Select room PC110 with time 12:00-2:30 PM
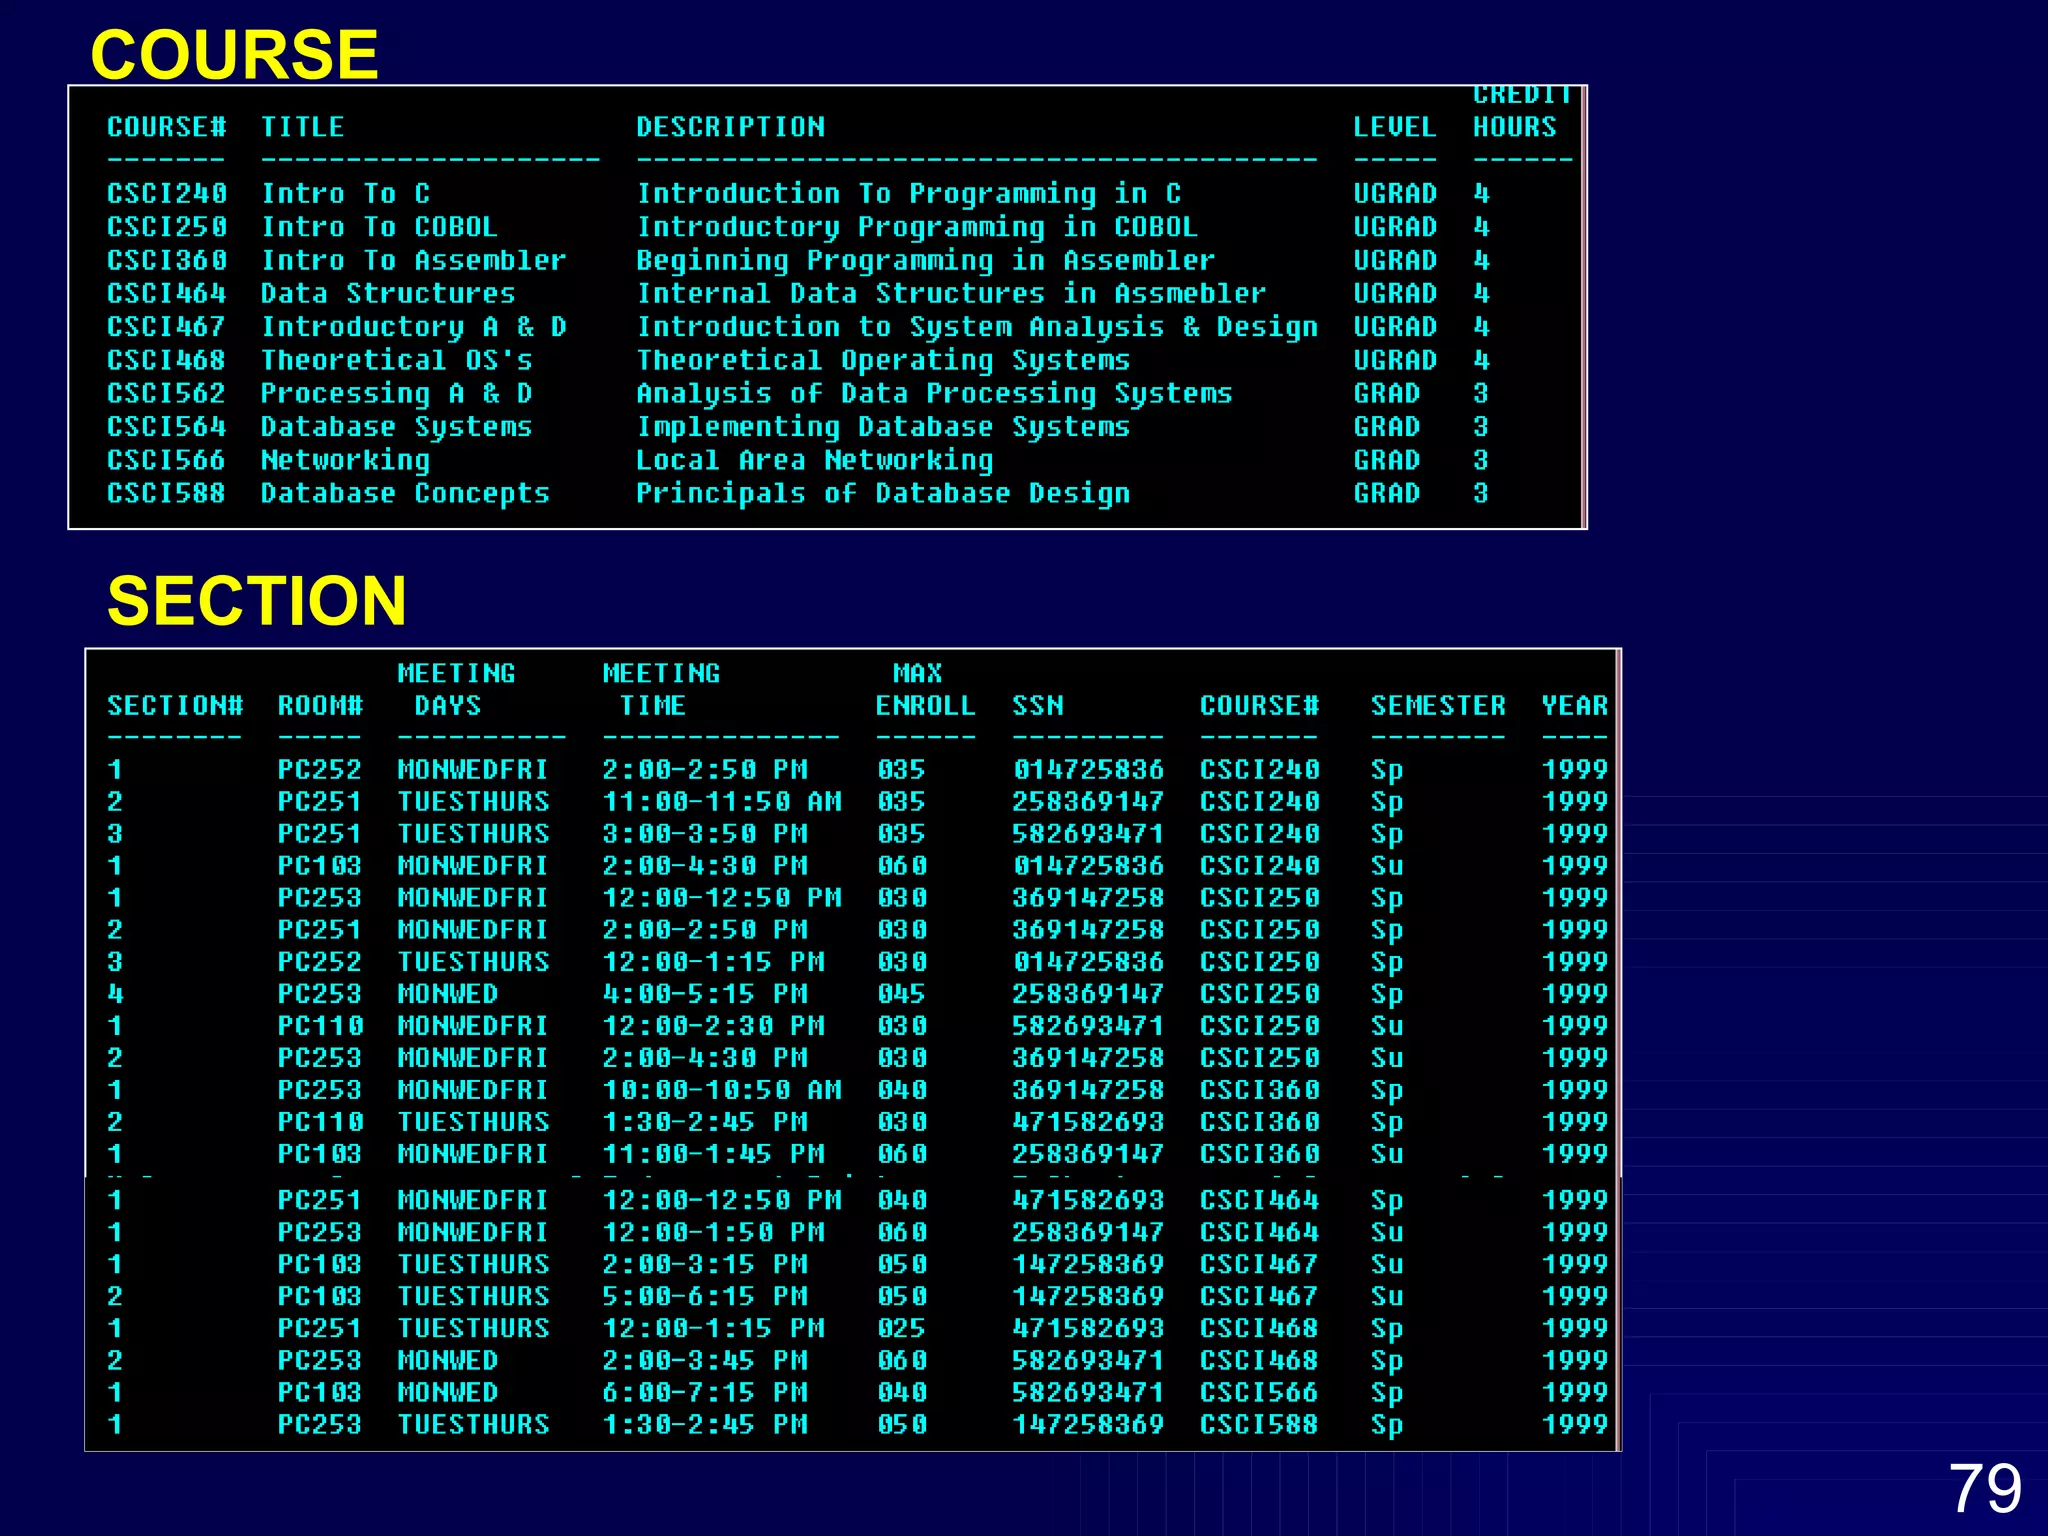Screen dimensions: 2048x1536 point(320,1026)
